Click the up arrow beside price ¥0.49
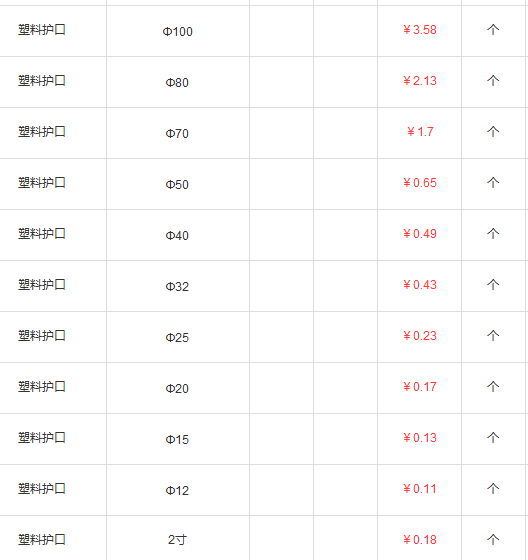Viewport: 528px width, 560px height. pyautogui.click(x=493, y=234)
